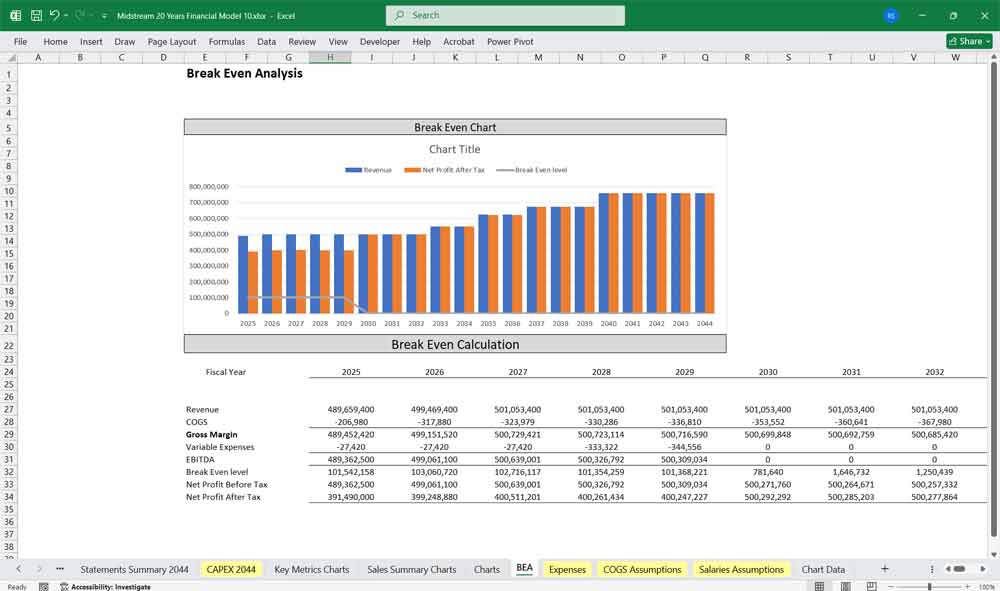Select the CAPEX 2044 sheet tab
This screenshot has width=1000, height=591.
(x=231, y=568)
